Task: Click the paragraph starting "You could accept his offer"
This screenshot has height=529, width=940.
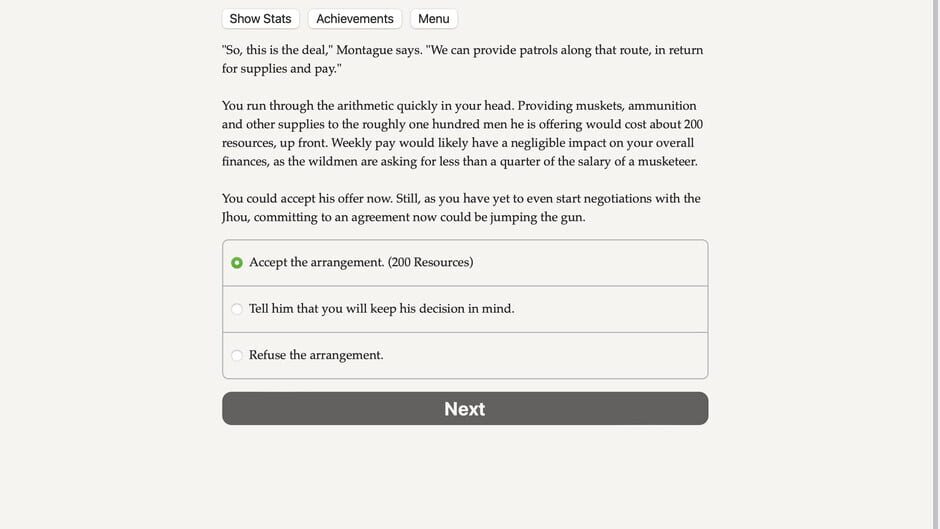Action: coord(464,207)
